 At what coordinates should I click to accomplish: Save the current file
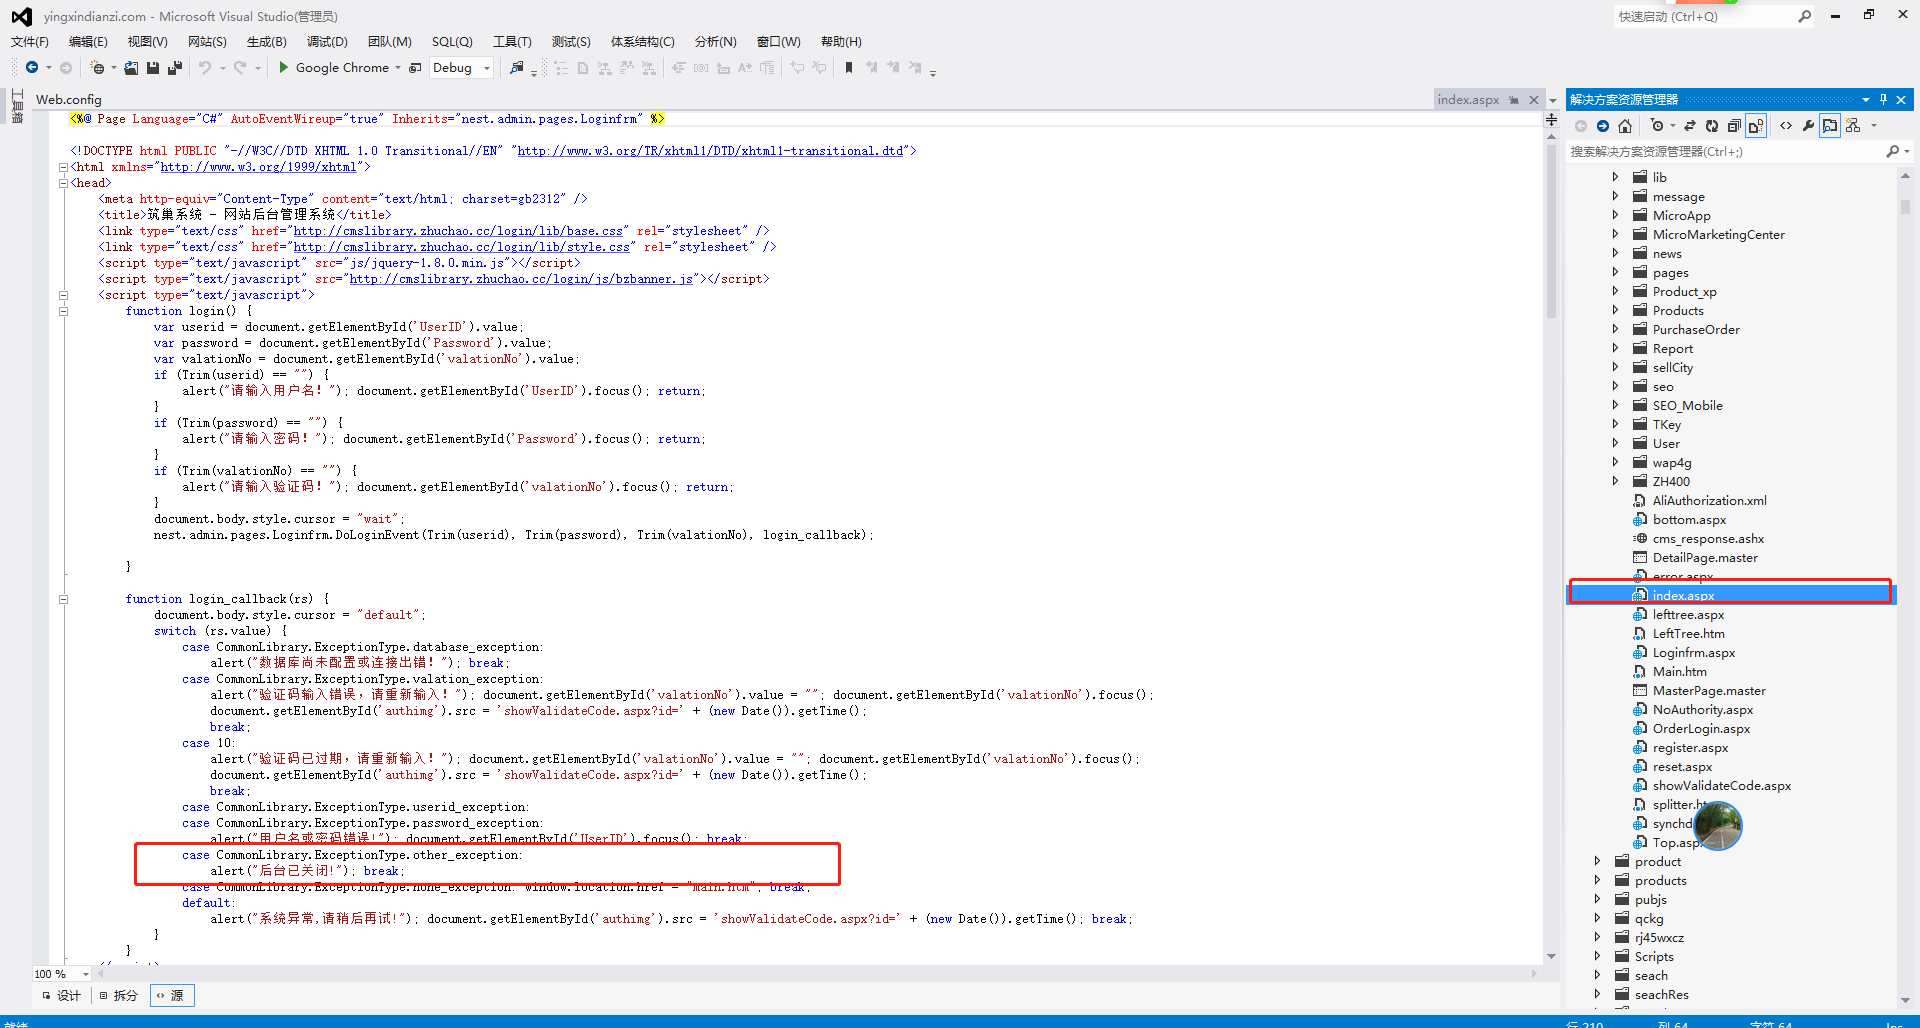[x=153, y=67]
